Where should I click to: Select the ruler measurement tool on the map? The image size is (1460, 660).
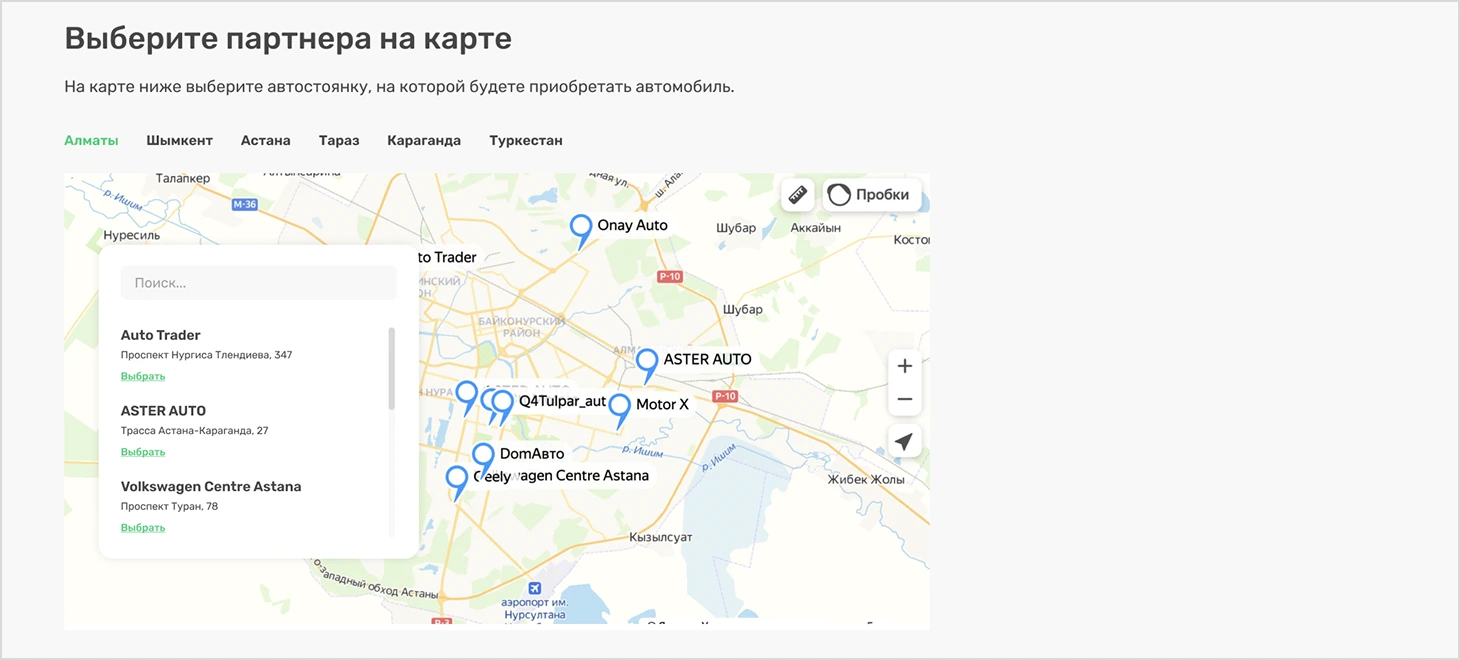pos(797,194)
